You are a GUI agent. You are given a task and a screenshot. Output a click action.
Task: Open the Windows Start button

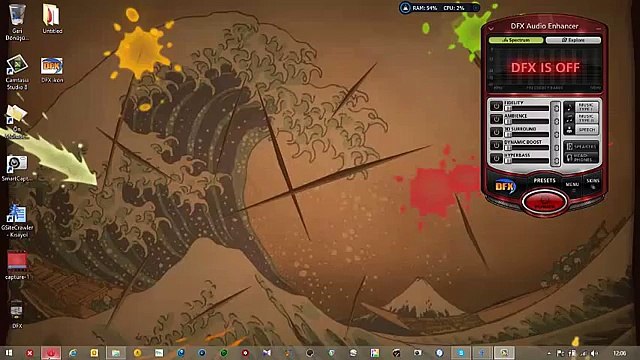[x=9, y=353]
